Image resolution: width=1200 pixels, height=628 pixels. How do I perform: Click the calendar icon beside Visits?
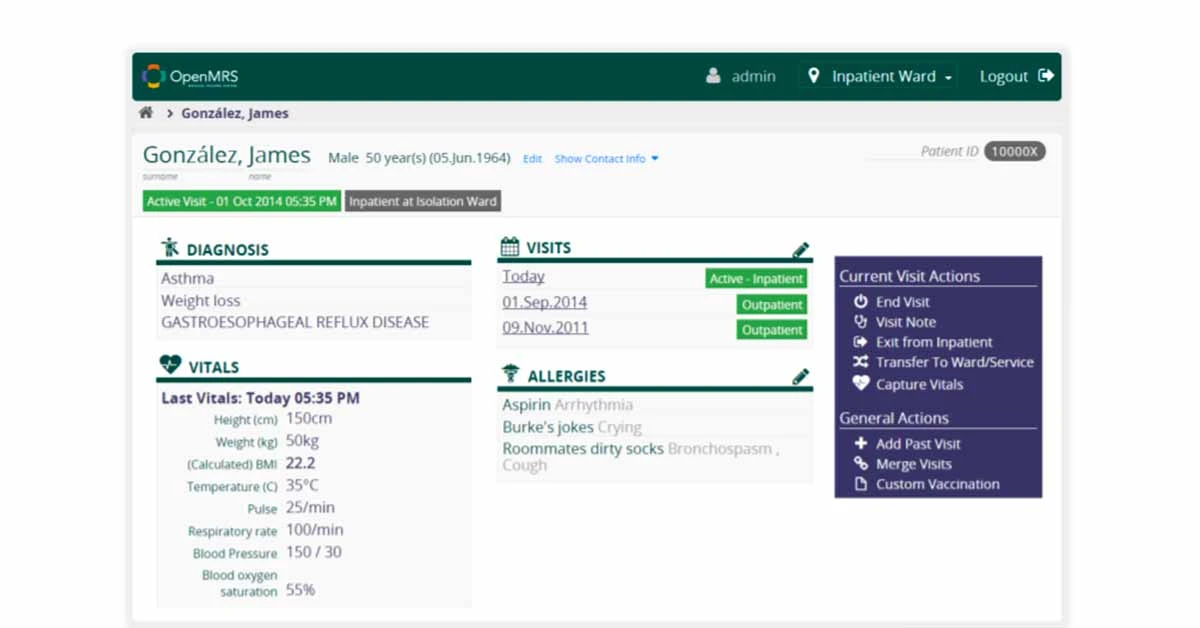512,245
